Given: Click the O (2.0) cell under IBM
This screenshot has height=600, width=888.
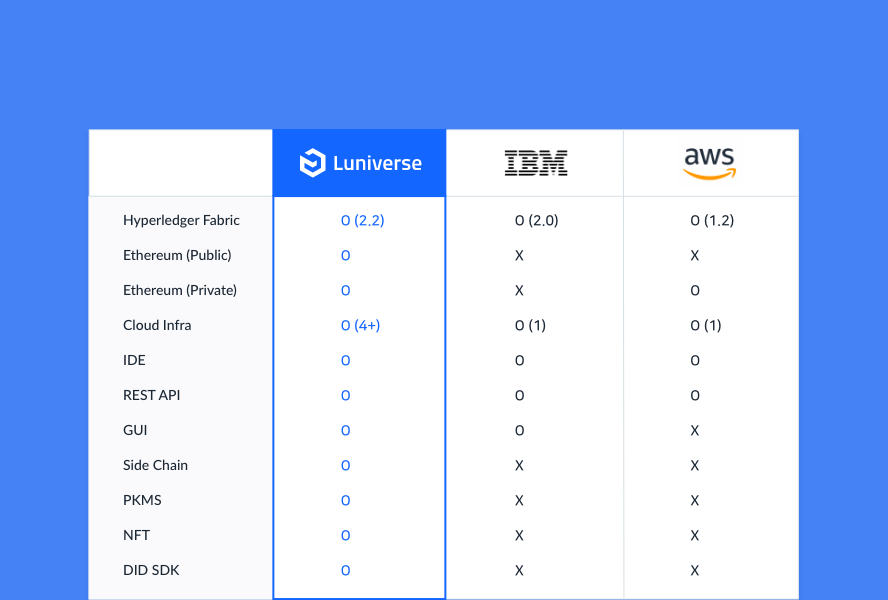Looking at the screenshot, I should click(537, 220).
